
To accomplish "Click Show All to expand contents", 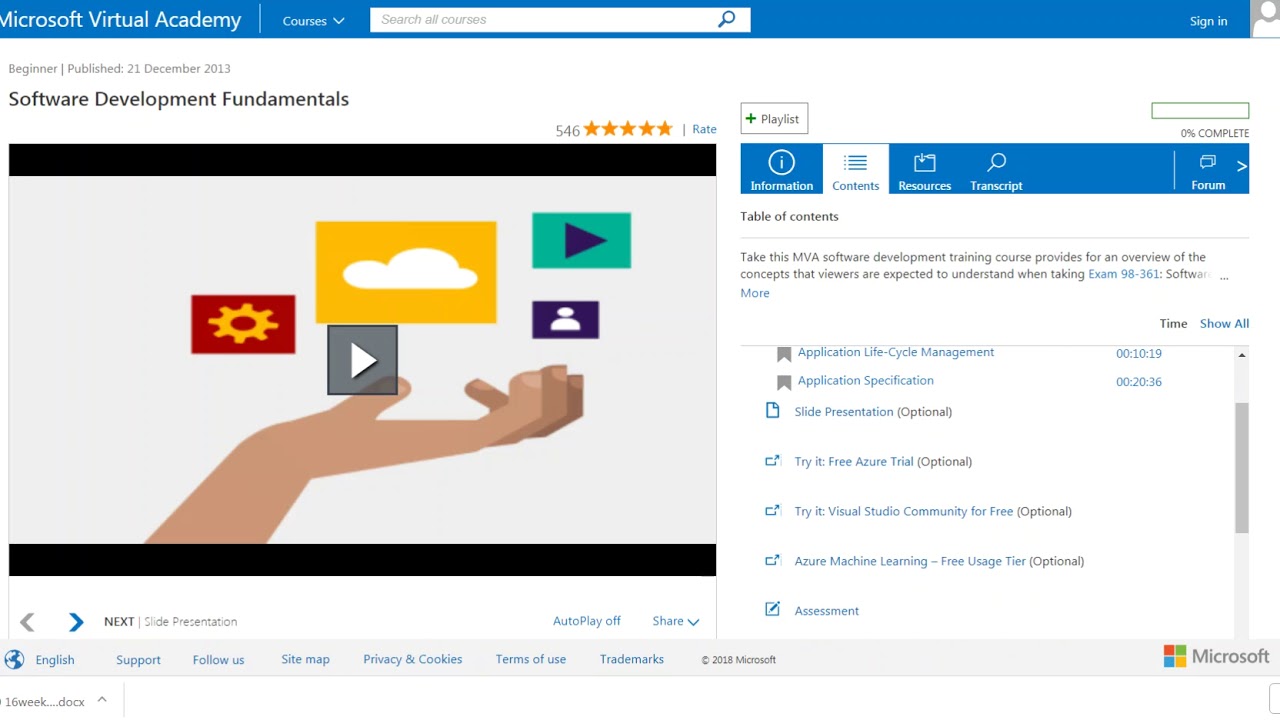I will [x=1224, y=323].
